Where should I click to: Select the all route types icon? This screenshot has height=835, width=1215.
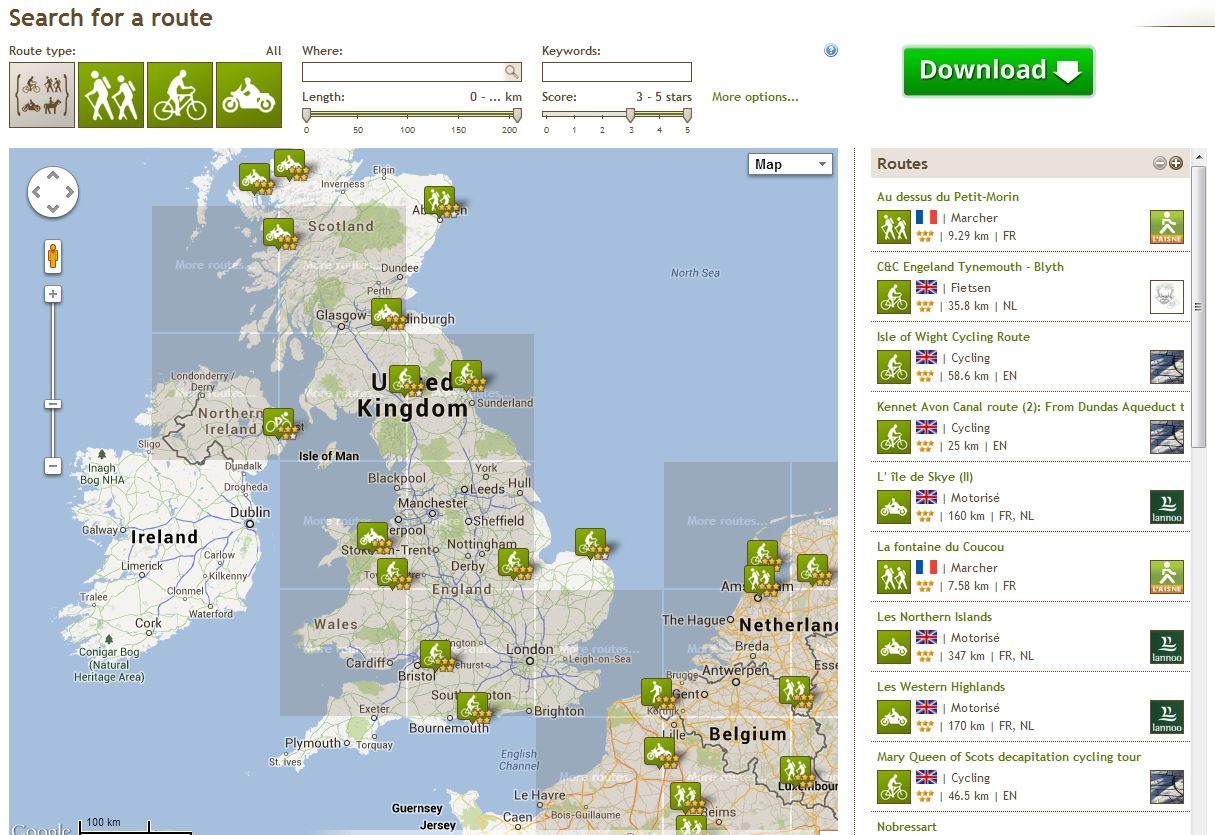[42, 95]
